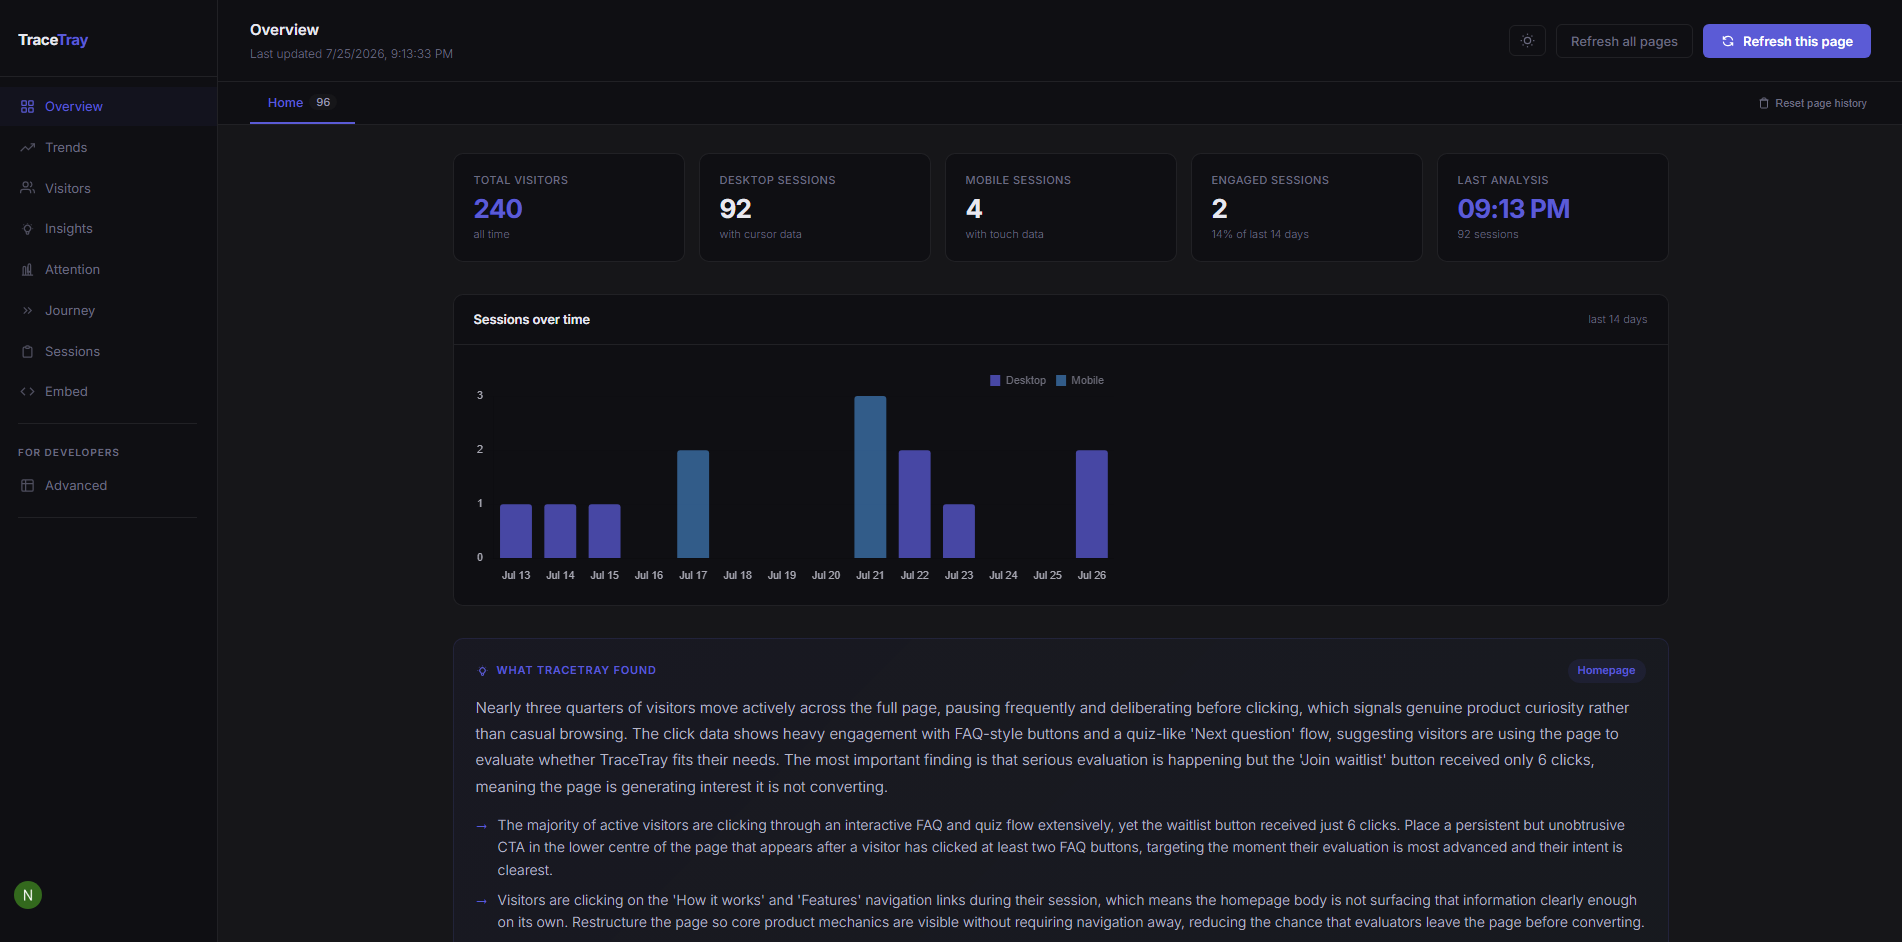Open Attention in the sidebar
This screenshot has height=942, width=1902.
[x=108, y=270]
